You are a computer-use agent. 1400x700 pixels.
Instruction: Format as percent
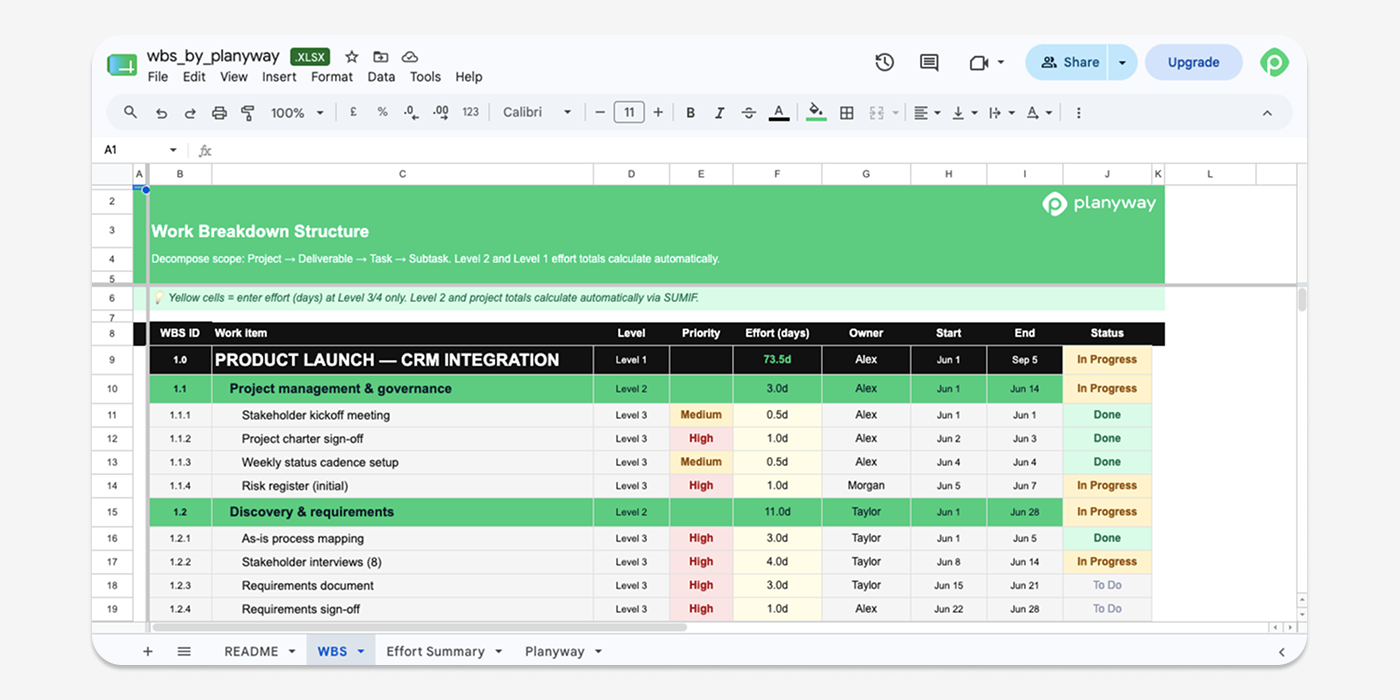coord(382,113)
